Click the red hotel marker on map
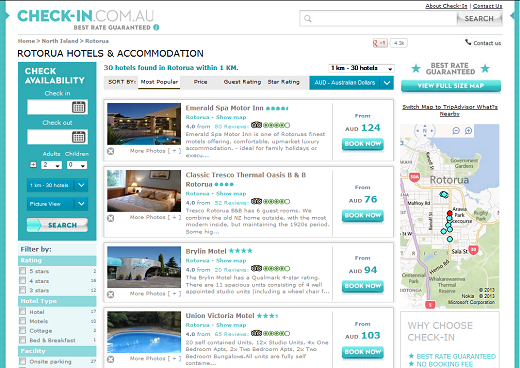The height and width of the screenshot is (368, 520). click(450, 213)
